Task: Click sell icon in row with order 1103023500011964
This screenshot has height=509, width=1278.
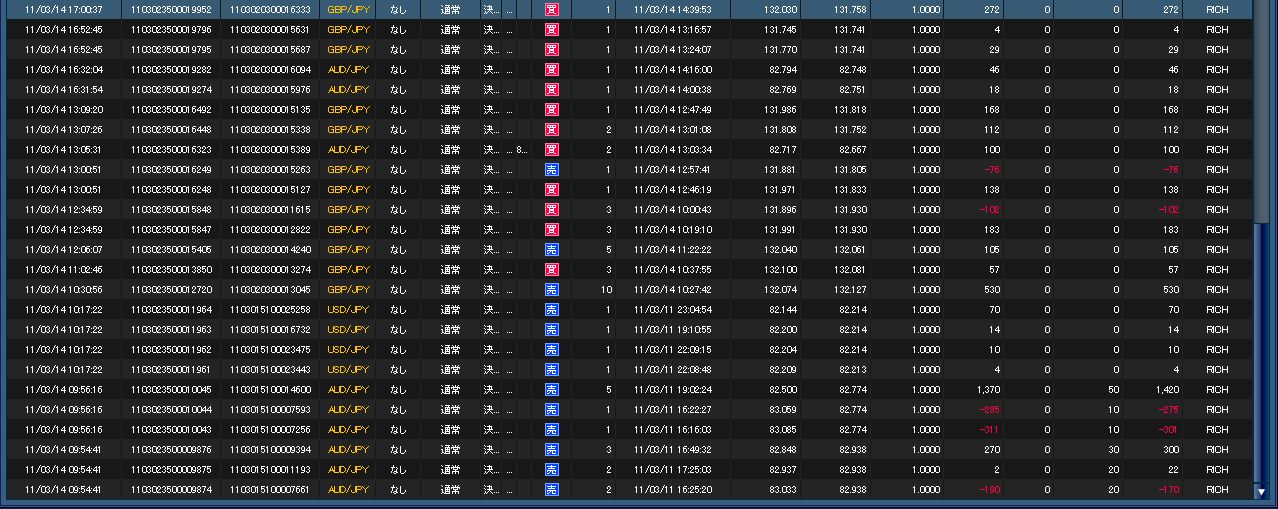Action: pyautogui.click(x=551, y=310)
